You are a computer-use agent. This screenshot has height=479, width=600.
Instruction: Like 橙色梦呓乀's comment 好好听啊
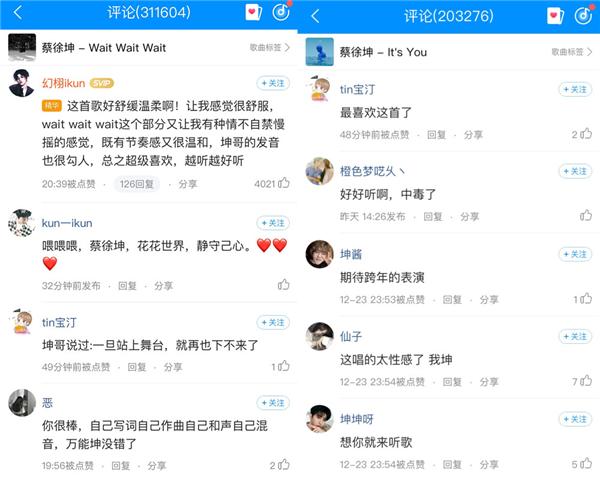[x=585, y=215]
